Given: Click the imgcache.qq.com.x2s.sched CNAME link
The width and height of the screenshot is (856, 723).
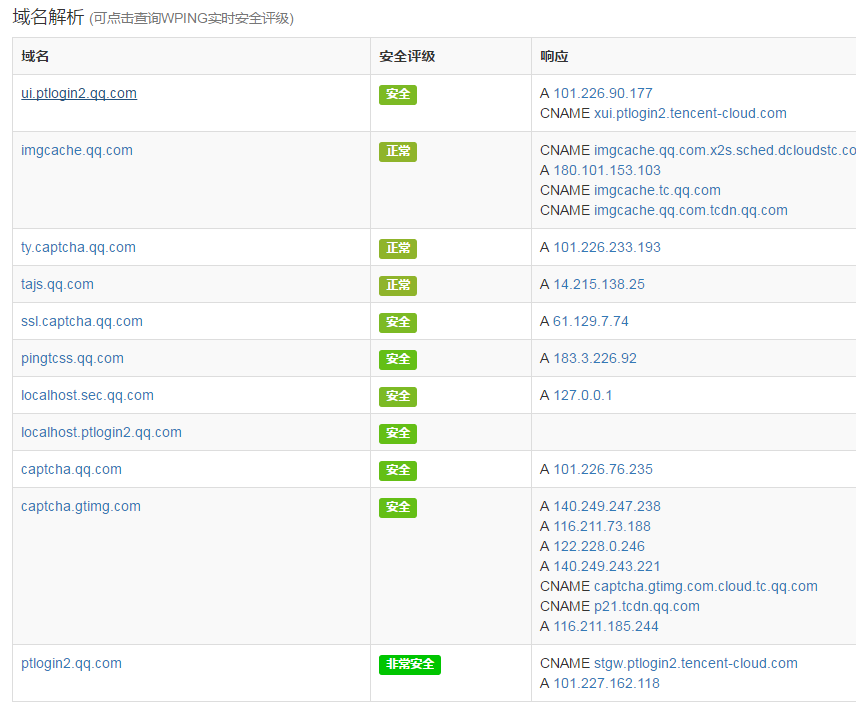Looking at the screenshot, I should coord(725,150).
